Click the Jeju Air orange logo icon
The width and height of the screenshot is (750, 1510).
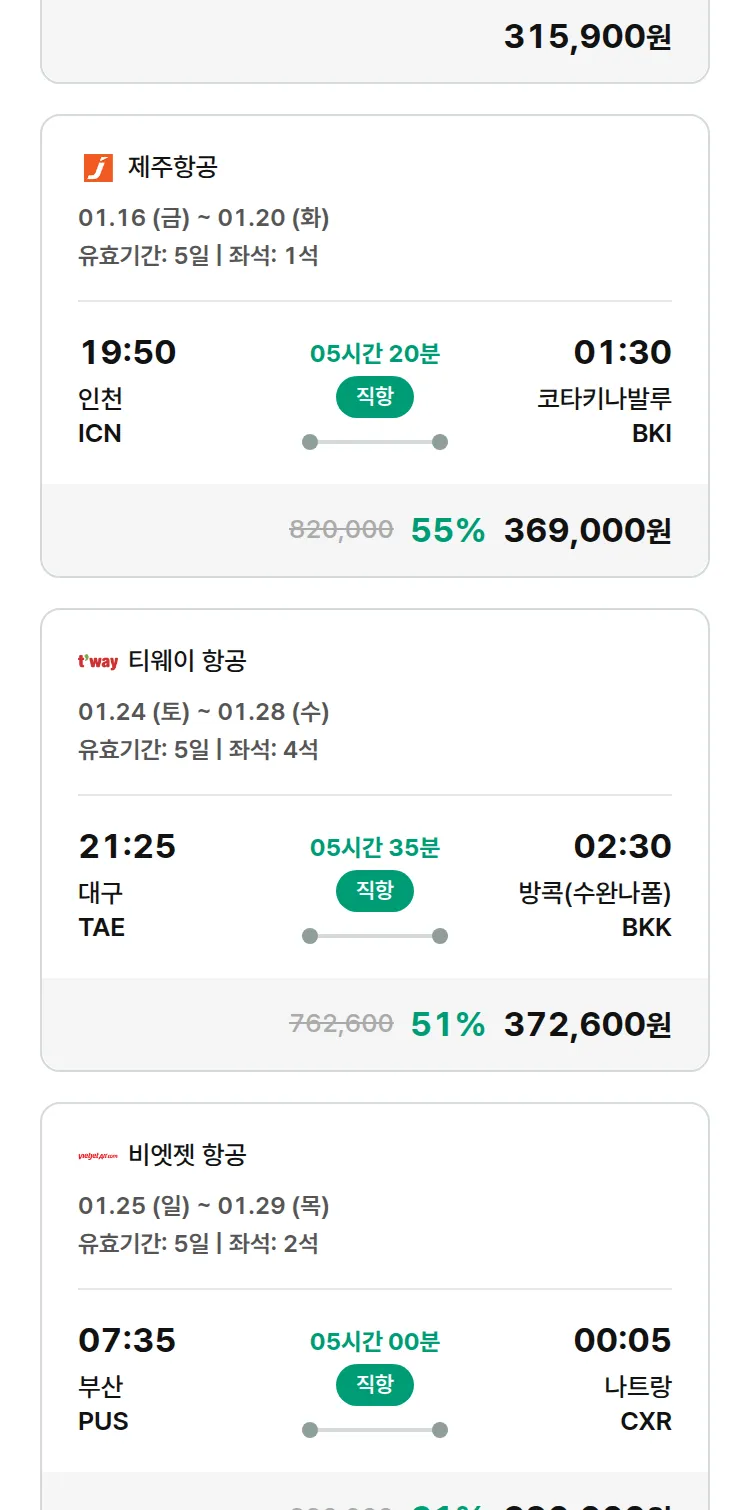click(x=98, y=167)
